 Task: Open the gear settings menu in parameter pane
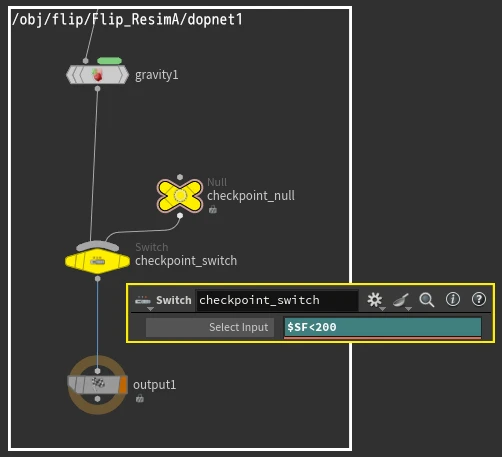coord(375,300)
